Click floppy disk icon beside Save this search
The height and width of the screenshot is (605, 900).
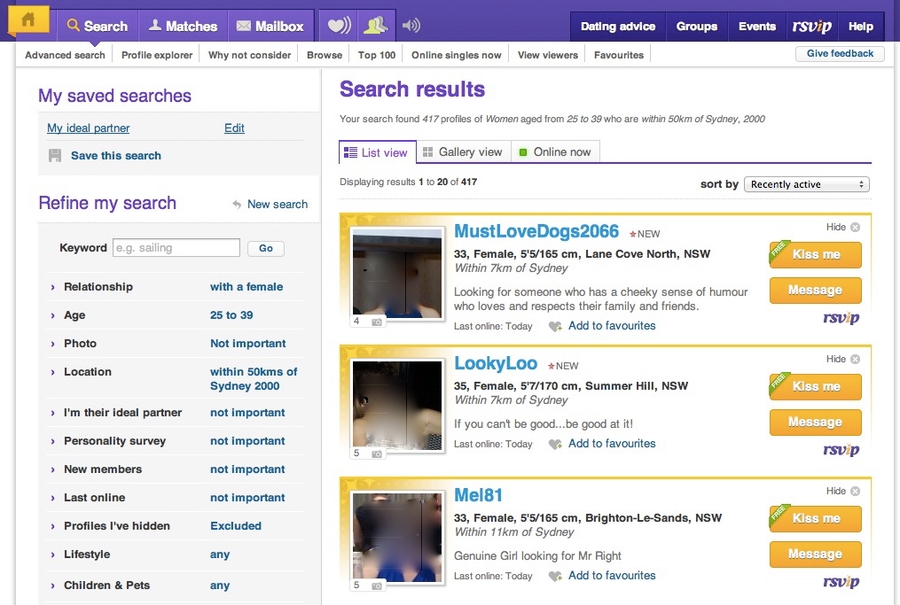(x=55, y=156)
